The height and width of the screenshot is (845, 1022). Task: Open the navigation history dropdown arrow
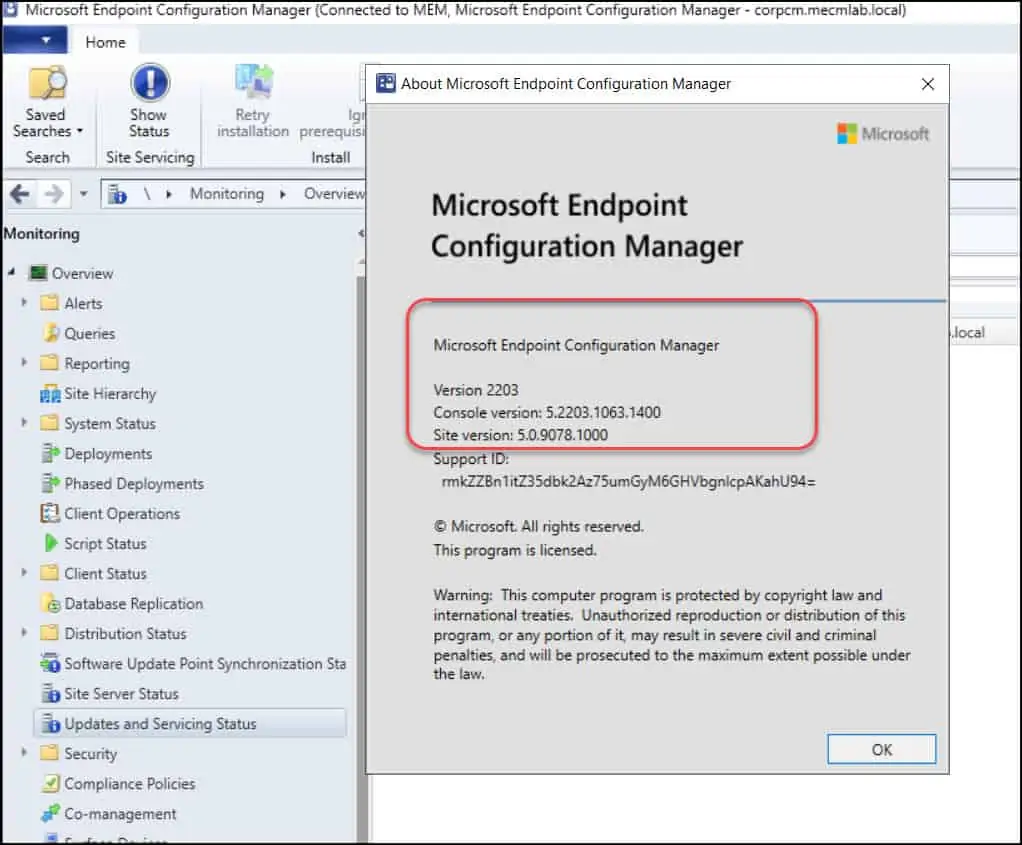(x=83, y=194)
